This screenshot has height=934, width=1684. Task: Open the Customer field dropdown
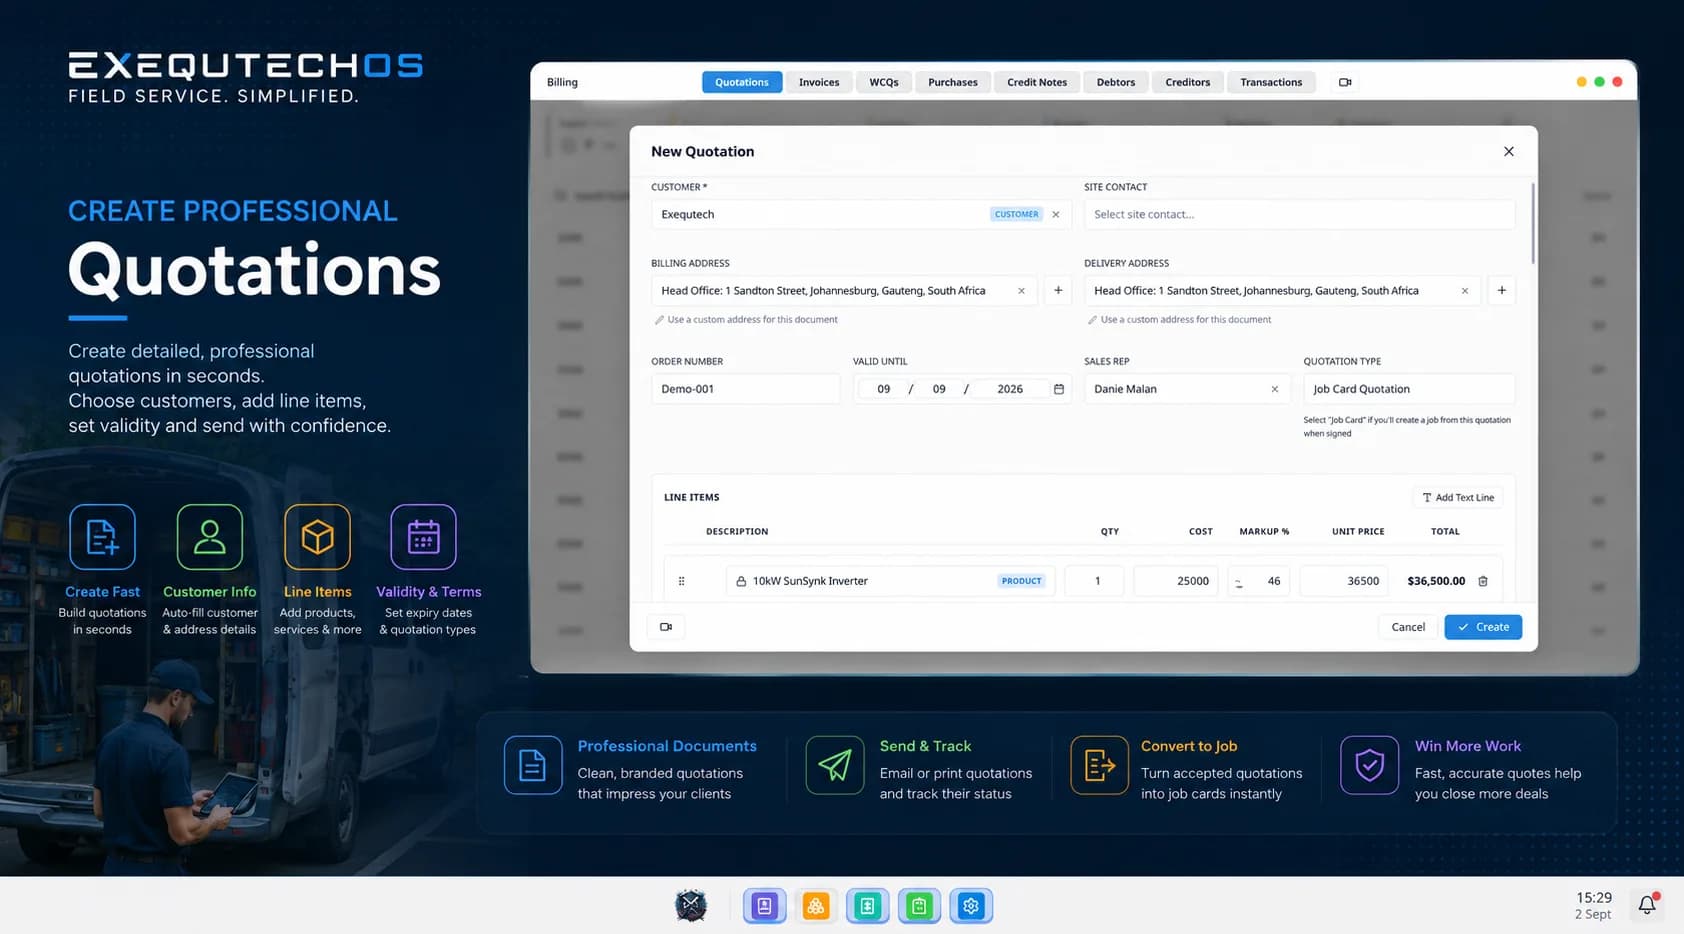coord(861,214)
